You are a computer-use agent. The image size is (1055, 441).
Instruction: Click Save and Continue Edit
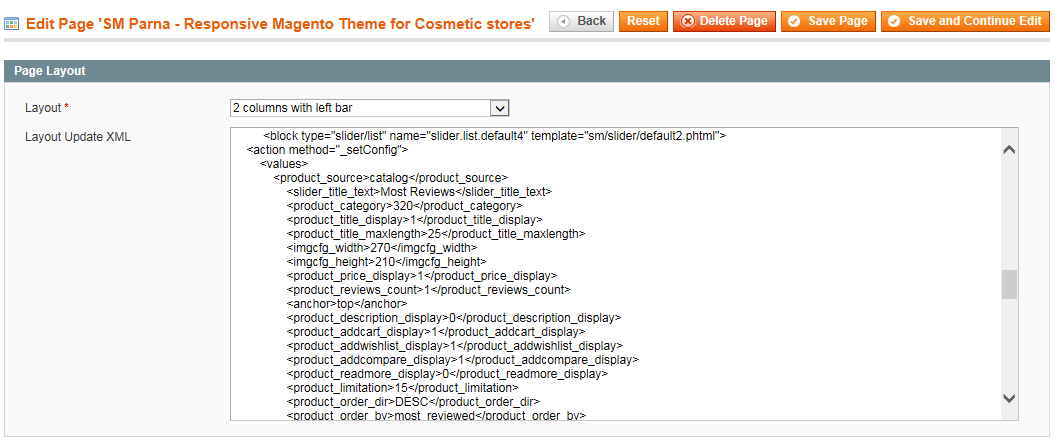coord(965,21)
